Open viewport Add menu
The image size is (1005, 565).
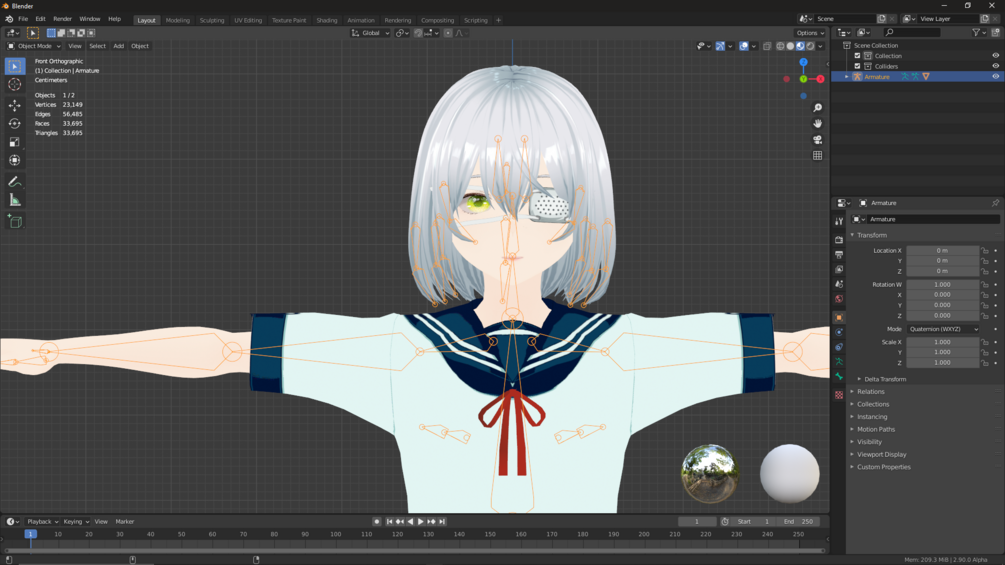[119, 46]
